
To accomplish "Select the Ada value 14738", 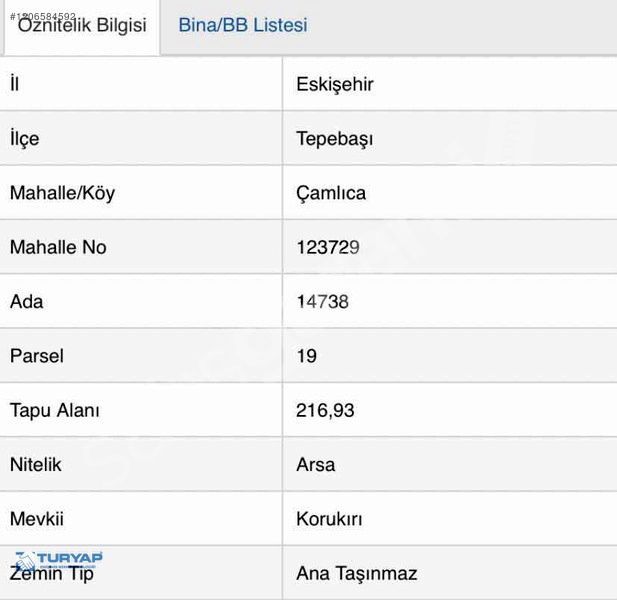I will coord(322,302).
